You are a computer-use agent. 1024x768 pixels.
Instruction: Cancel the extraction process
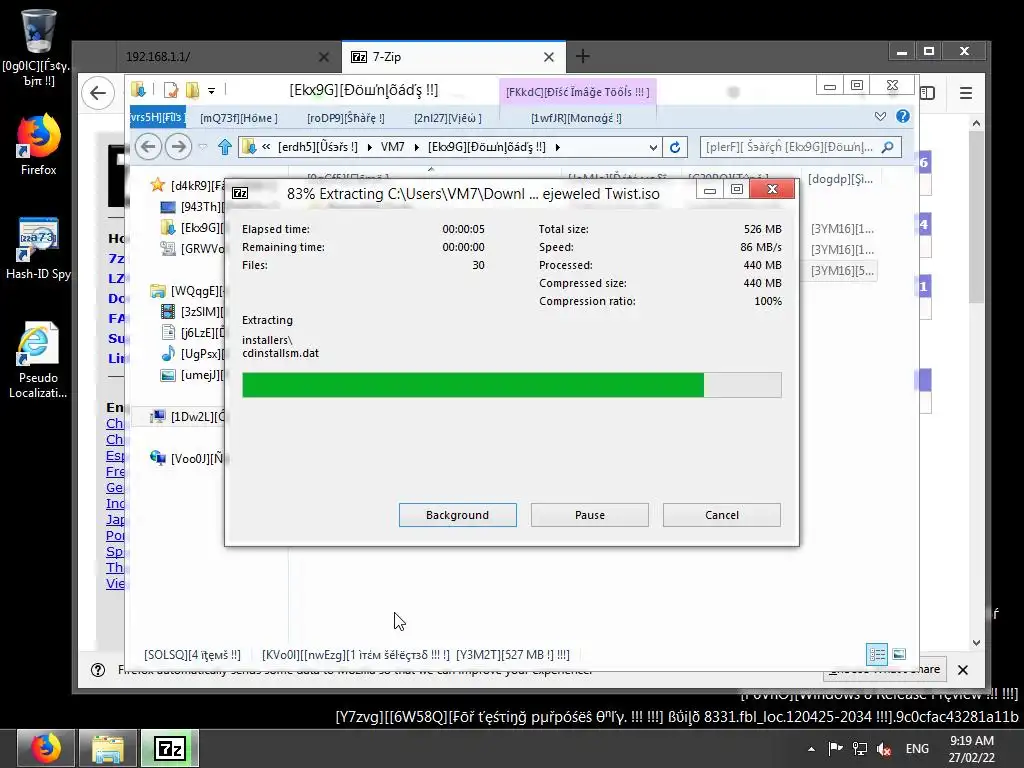722,515
